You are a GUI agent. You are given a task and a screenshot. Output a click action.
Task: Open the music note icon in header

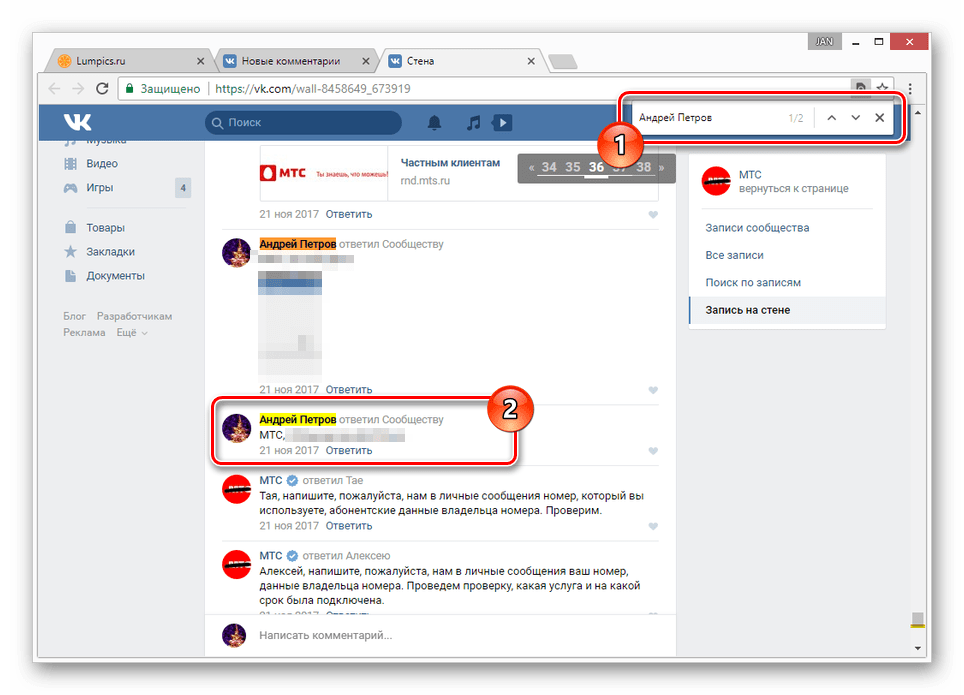click(x=473, y=122)
